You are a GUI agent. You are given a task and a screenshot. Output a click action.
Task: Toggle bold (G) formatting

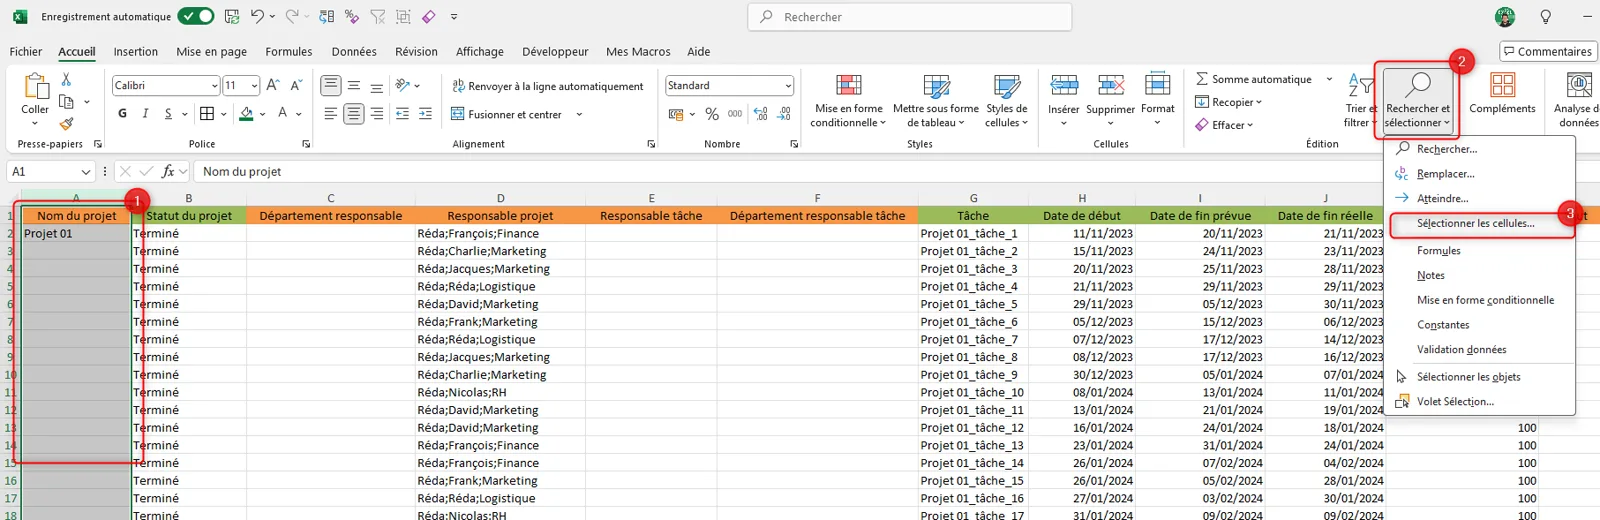122,114
